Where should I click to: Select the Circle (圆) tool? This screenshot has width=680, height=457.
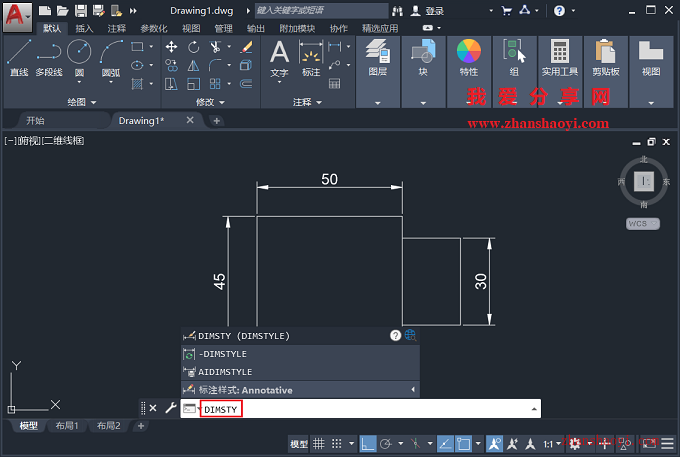coord(79,56)
